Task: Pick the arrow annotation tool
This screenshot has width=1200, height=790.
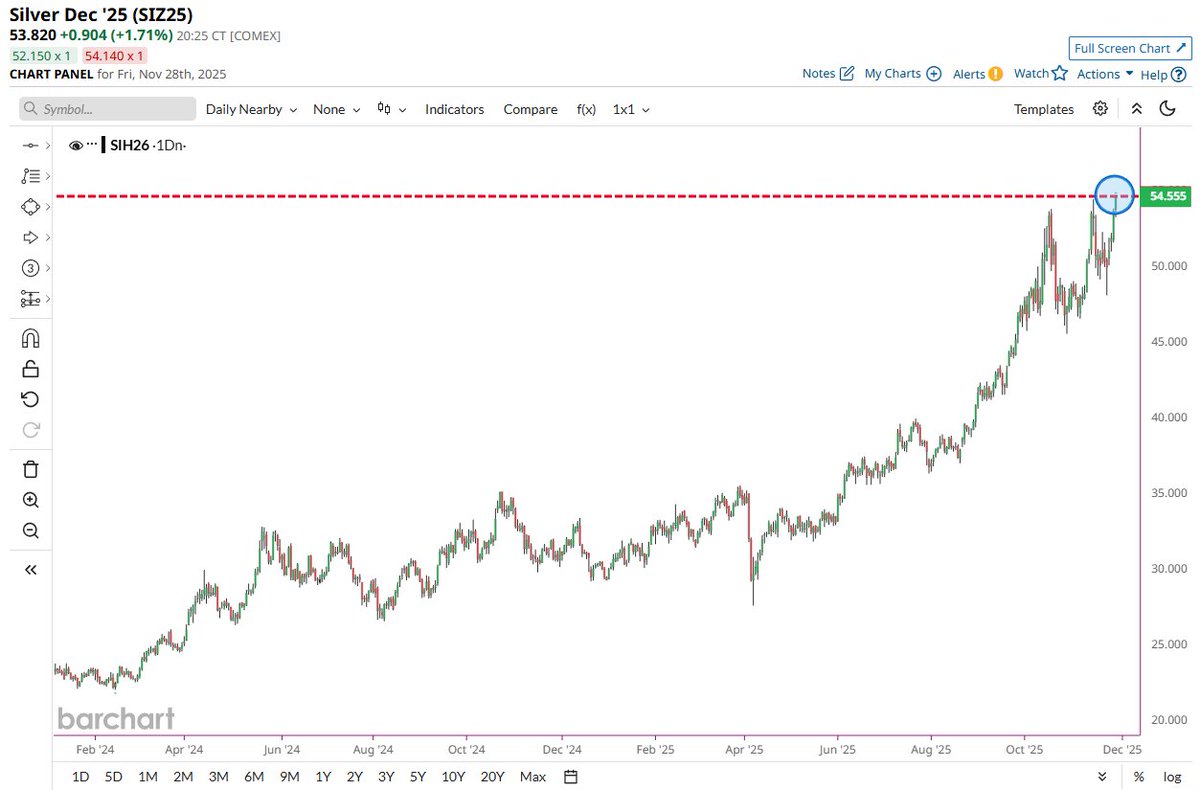Action: coord(29,237)
